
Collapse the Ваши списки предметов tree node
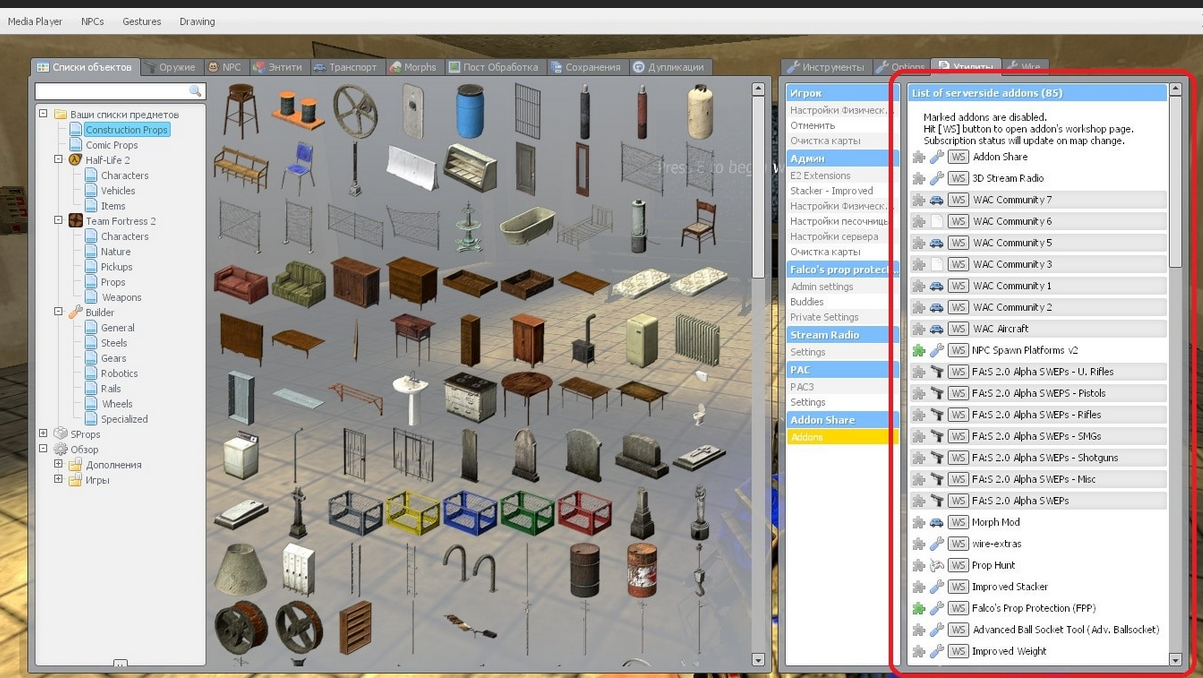coord(44,114)
